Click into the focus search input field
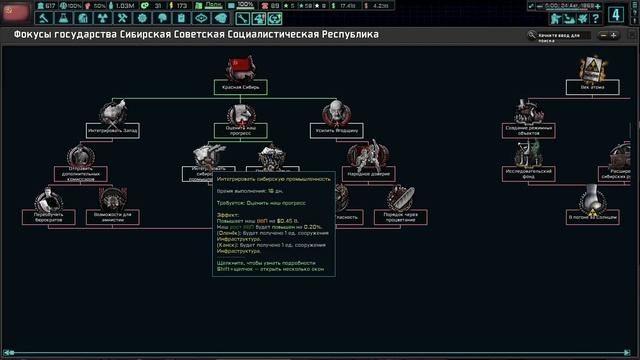Viewport: 640px width, 360px height. pyautogui.click(x=564, y=36)
